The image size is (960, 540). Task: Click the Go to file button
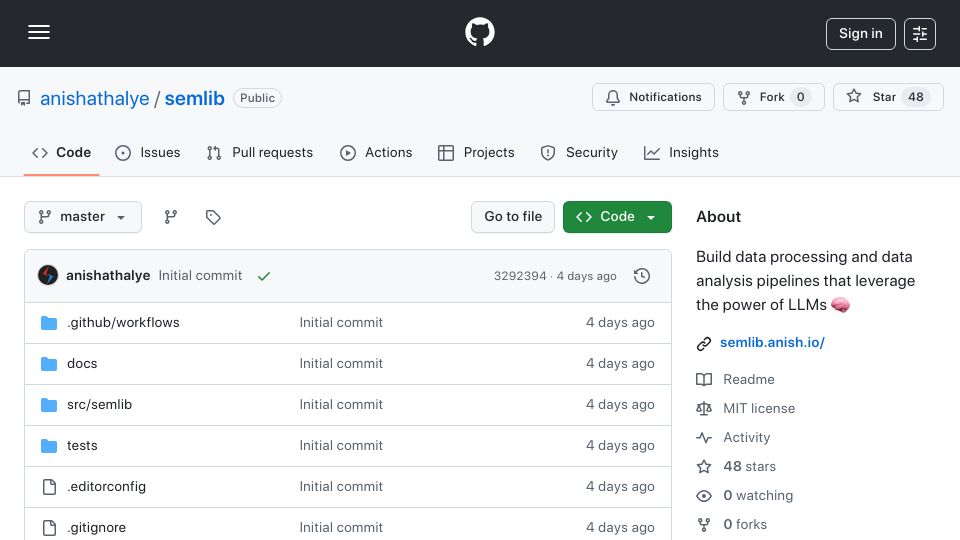(x=513, y=217)
